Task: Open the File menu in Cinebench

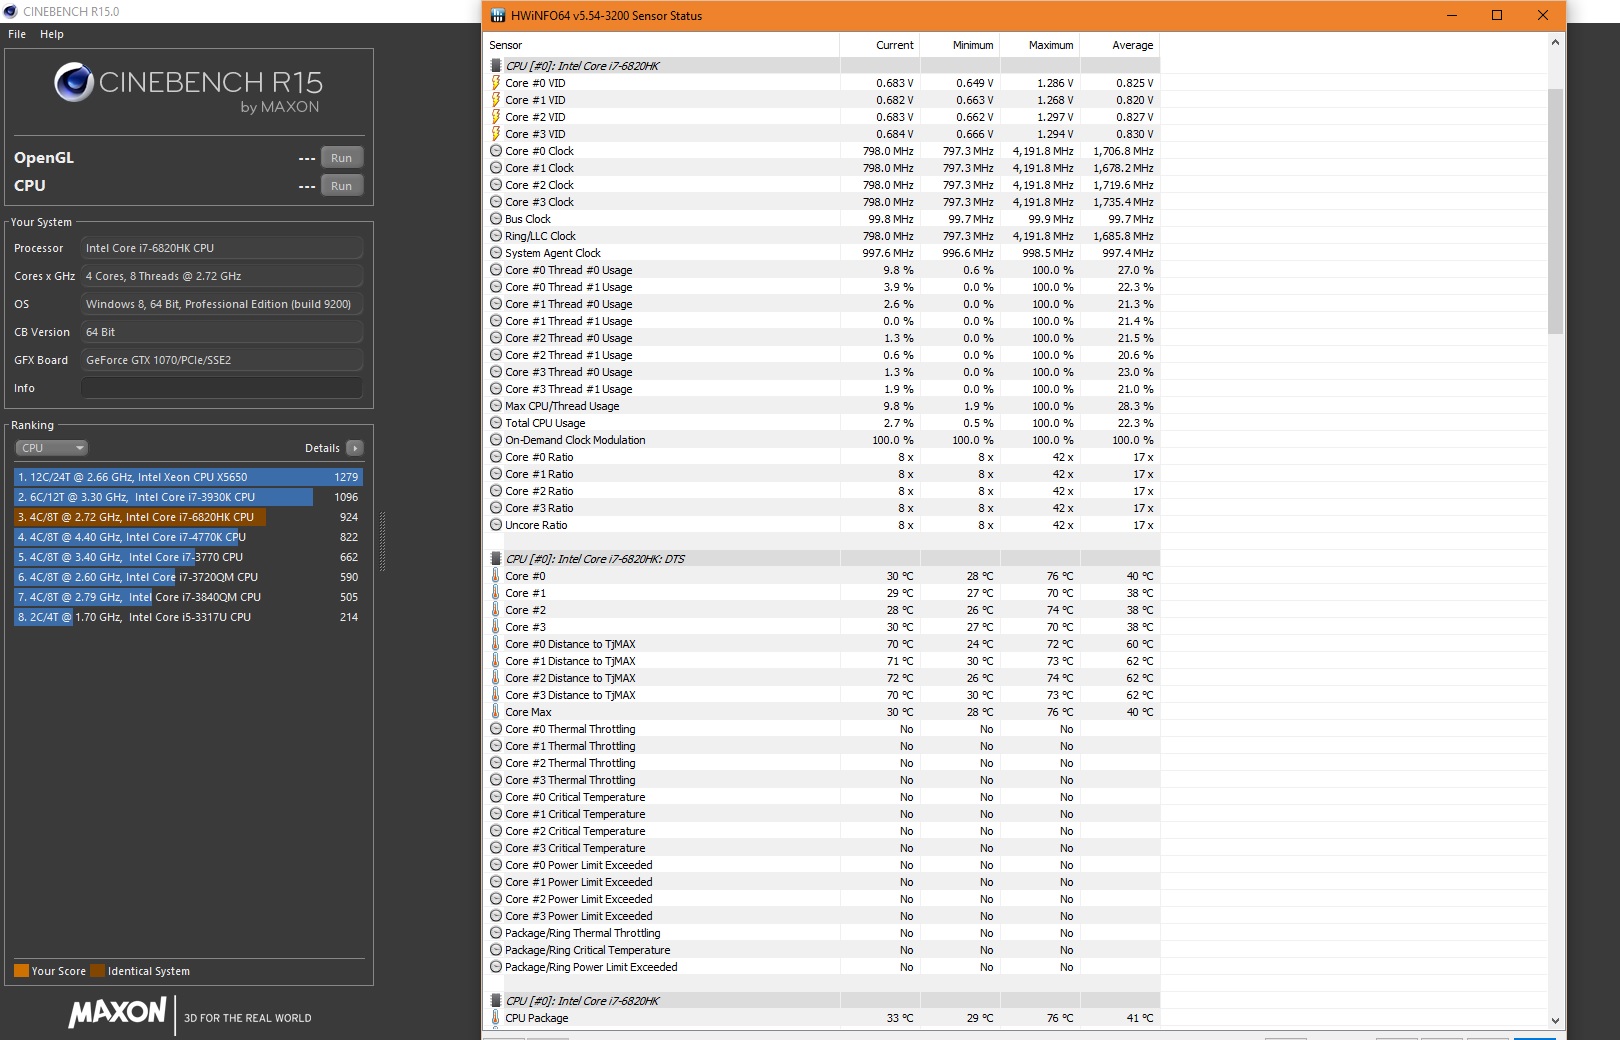Action: coord(17,34)
